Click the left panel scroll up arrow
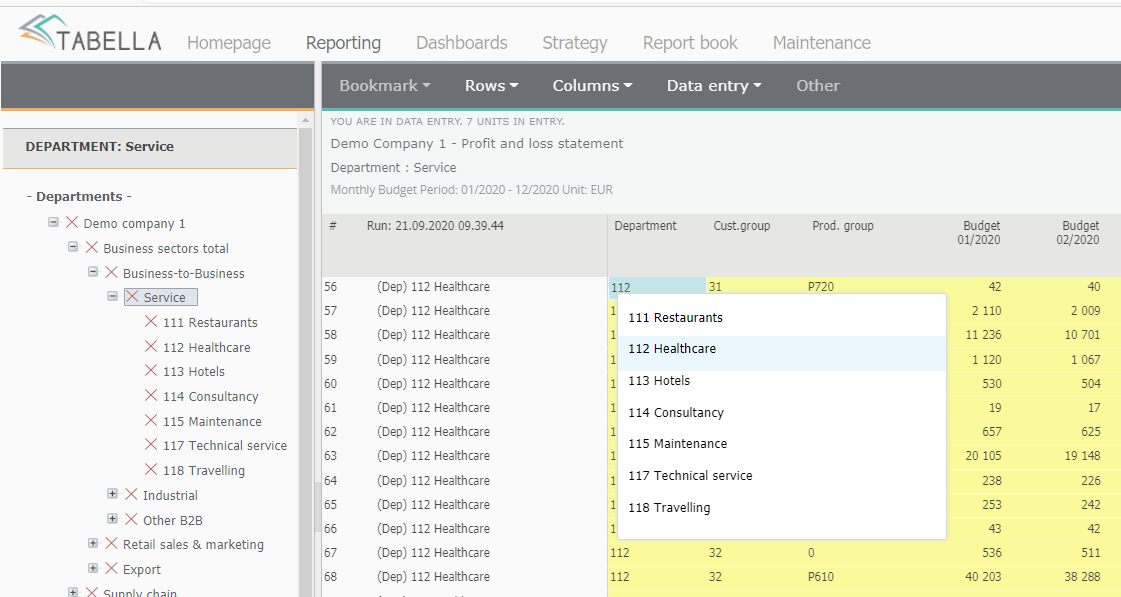 tap(305, 120)
